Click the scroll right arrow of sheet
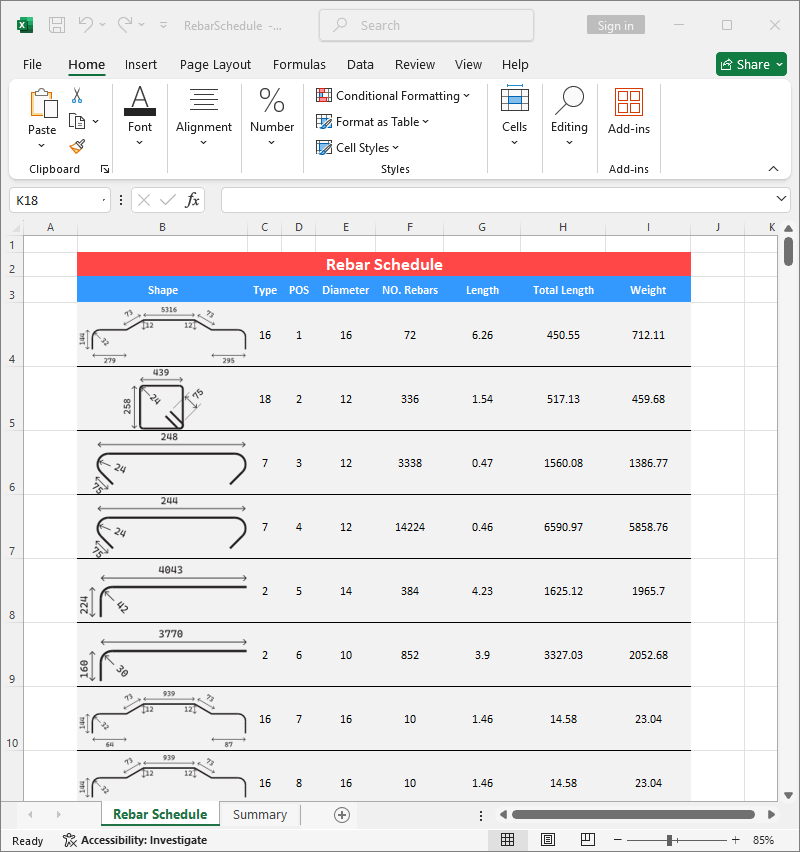The image size is (800, 852). point(771,815)
